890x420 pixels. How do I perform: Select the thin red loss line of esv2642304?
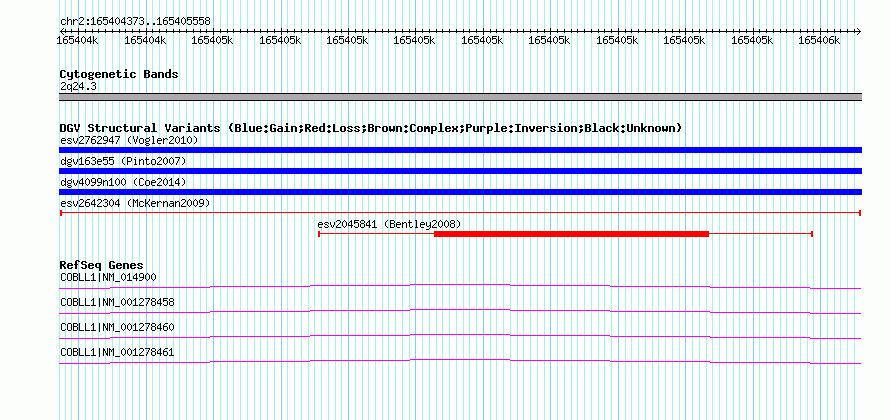click(460, 213)
